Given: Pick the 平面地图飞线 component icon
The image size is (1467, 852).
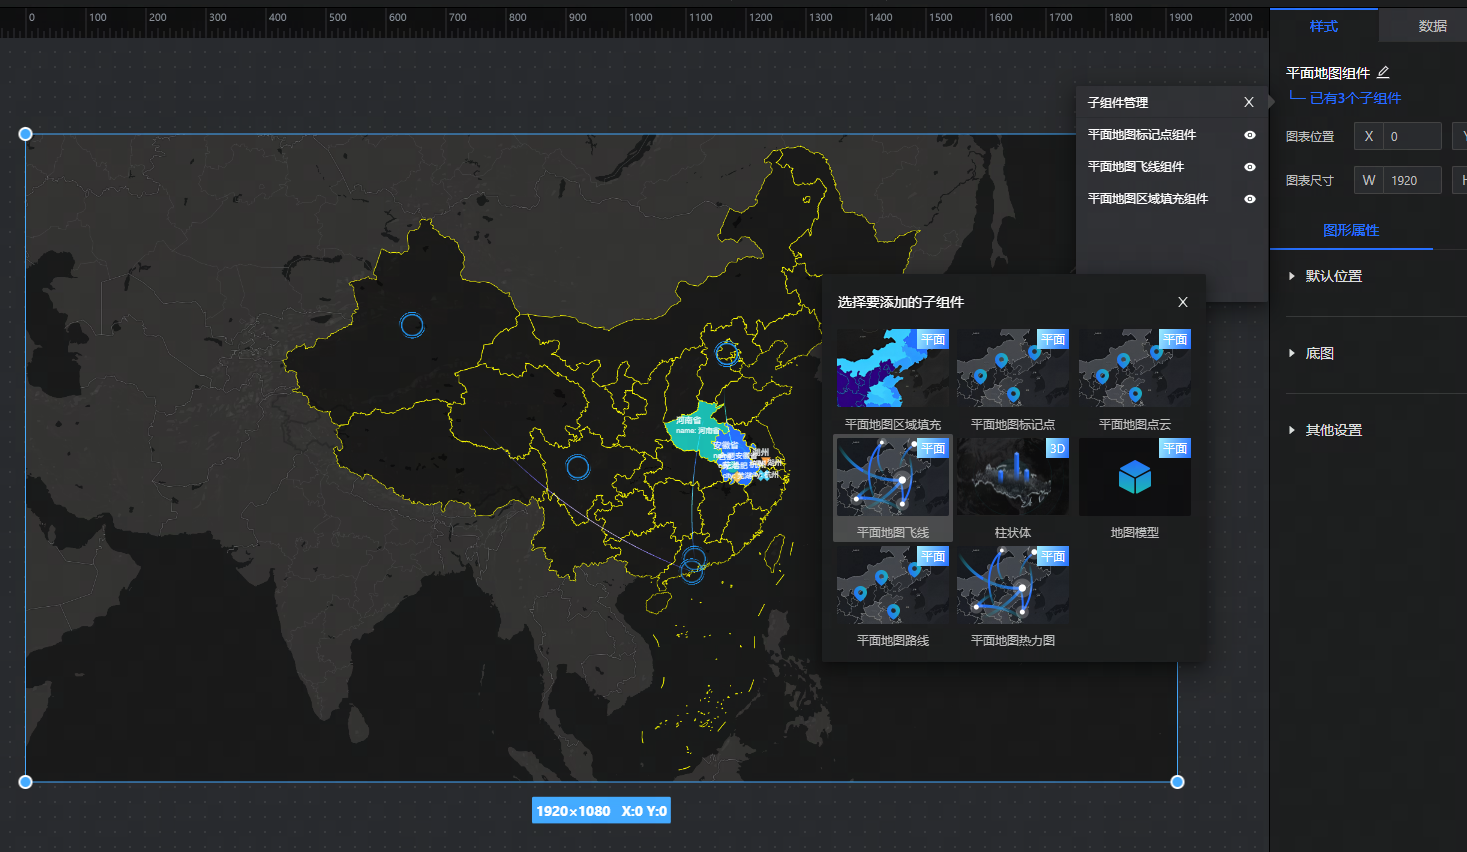Looking at the screenshot, I should point(892,478).
